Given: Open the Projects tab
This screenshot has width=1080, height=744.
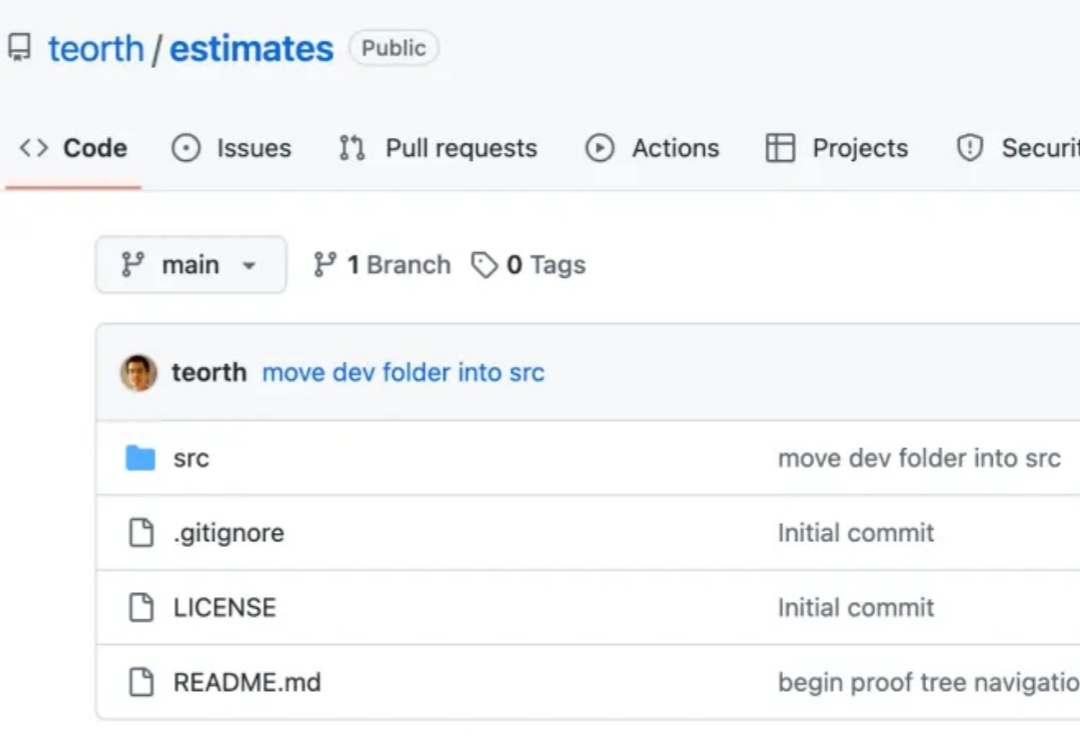Looking at the screenshot, I should 837,148.
